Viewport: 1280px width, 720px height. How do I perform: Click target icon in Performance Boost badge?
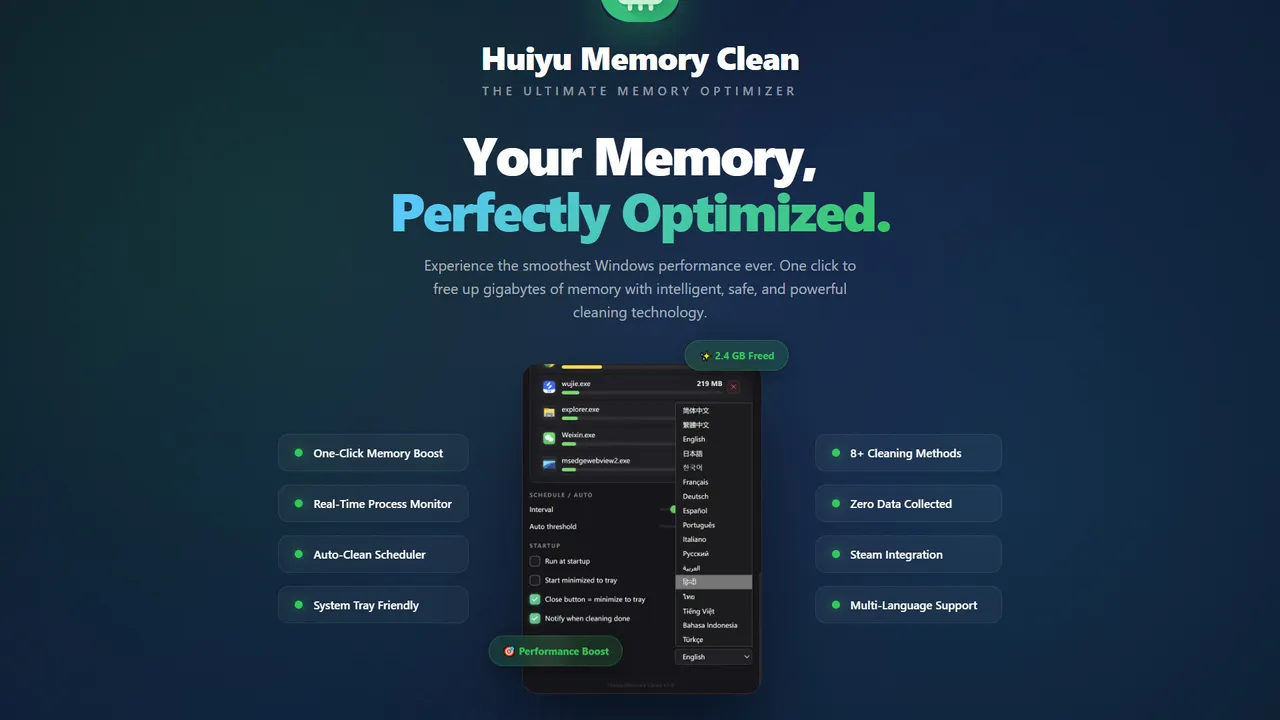pyautogui.click(x=509, y=651)
